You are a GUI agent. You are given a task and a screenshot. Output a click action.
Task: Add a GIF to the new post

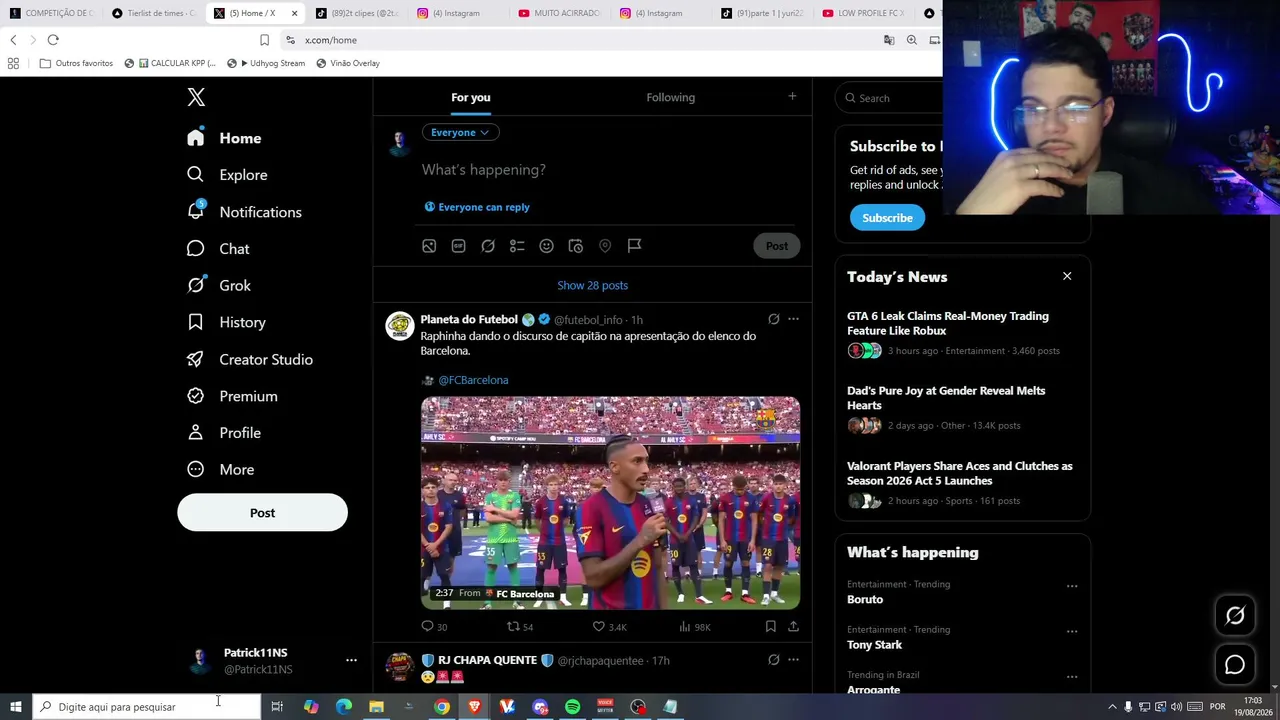tap(458, 246)
